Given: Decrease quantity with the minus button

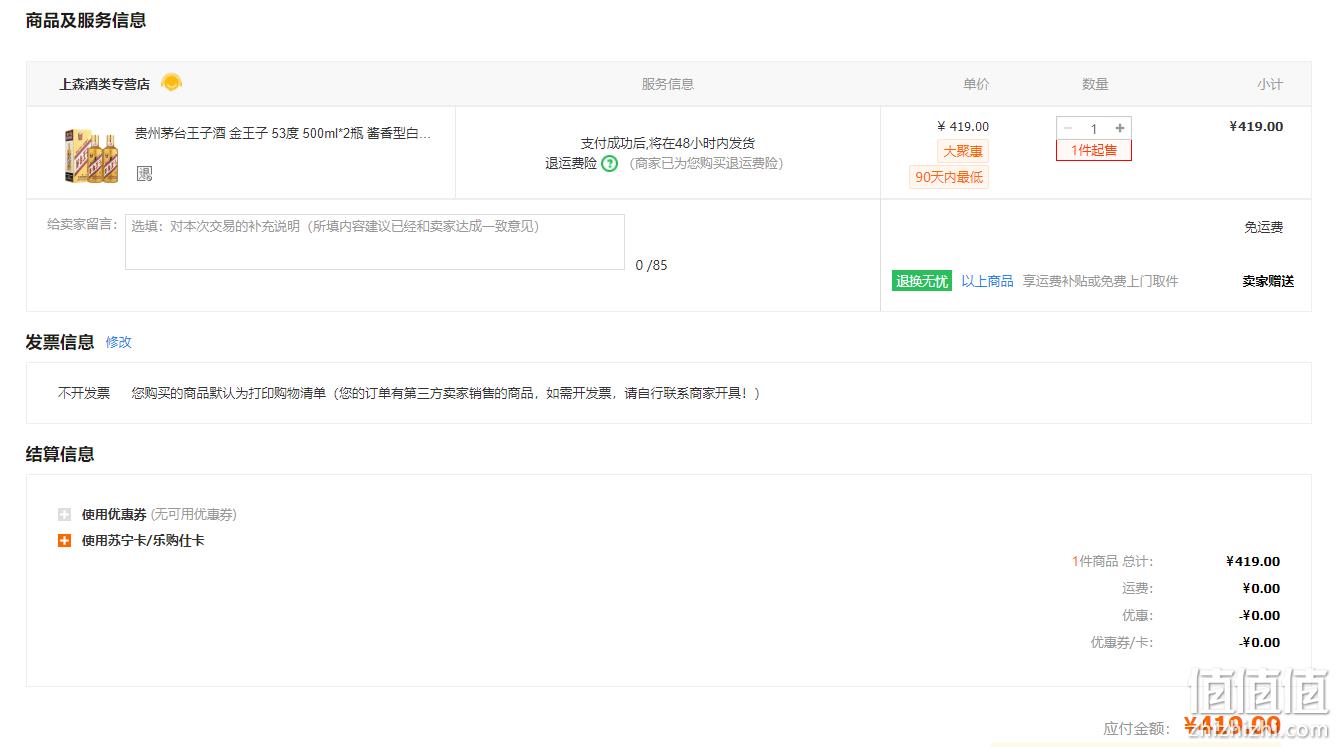Looking at the screenshot, I should [x=1068, y=128].
